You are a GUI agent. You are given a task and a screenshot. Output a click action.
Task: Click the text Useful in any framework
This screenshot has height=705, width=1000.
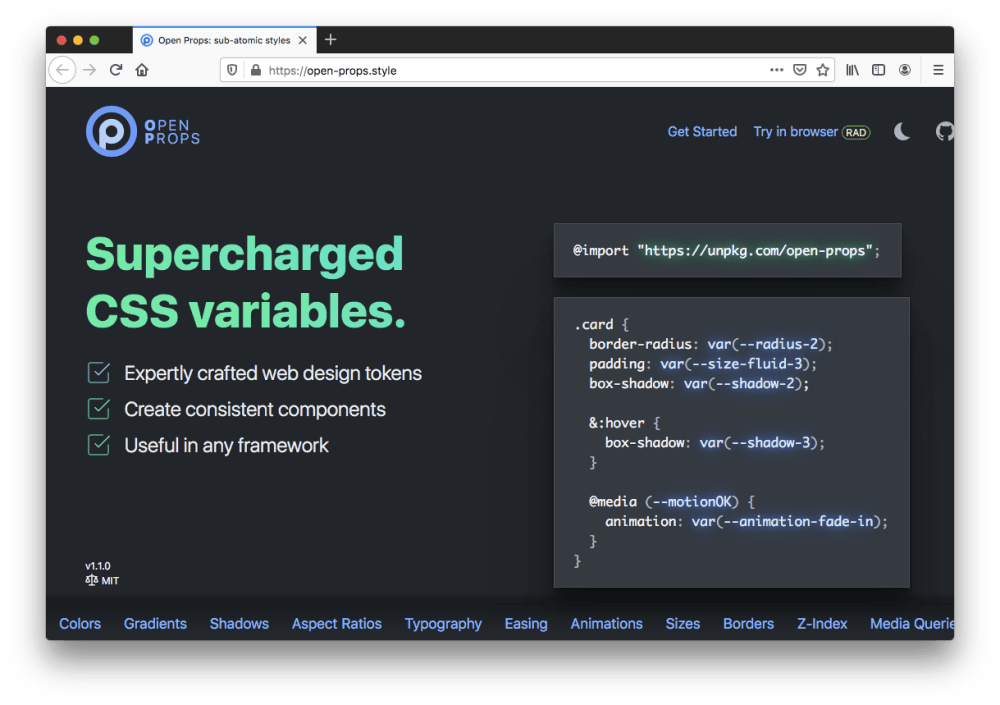[x=226, y=445]
